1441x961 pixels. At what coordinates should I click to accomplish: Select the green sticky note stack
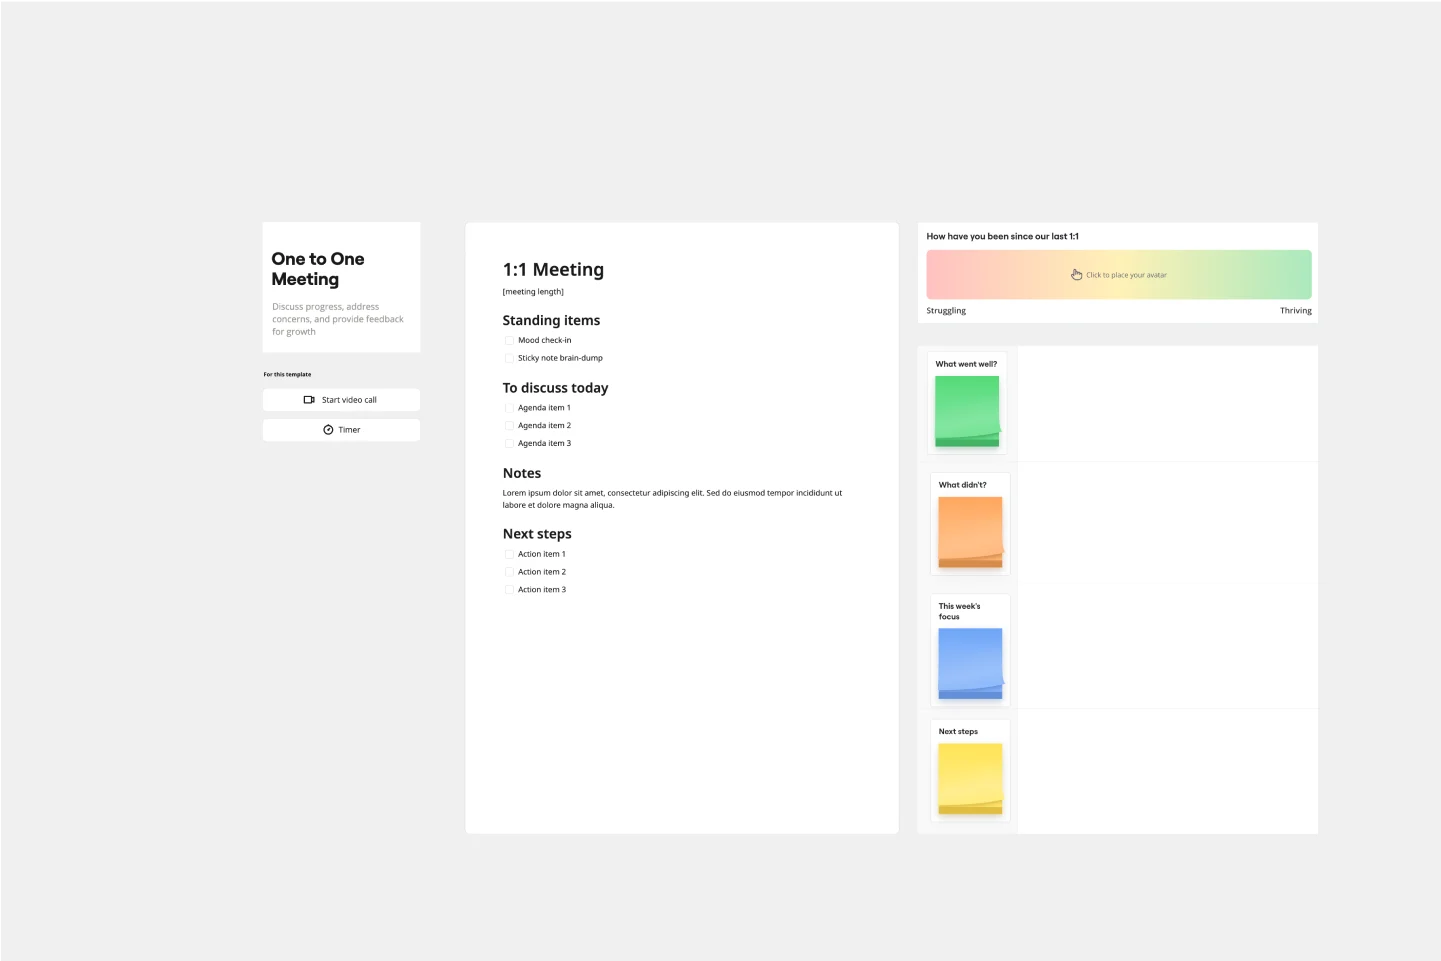(967, 411)
